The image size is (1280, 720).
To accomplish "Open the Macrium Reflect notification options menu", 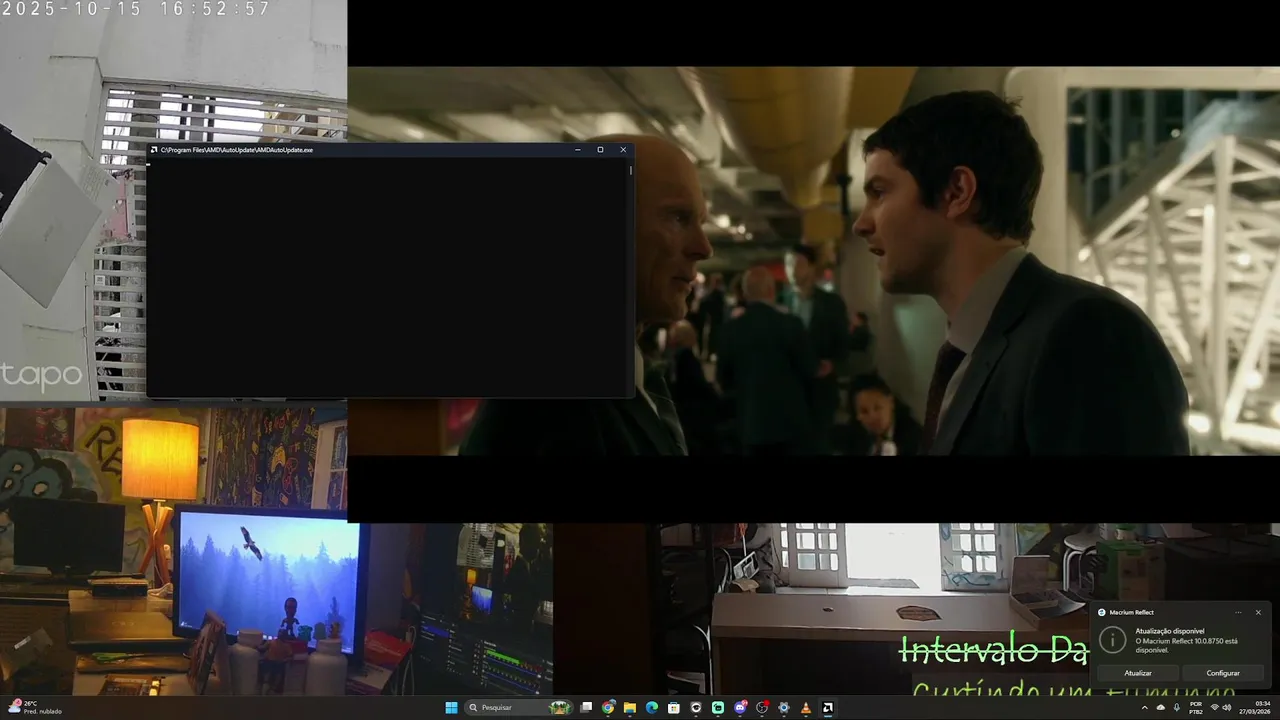I will 1238,612.
